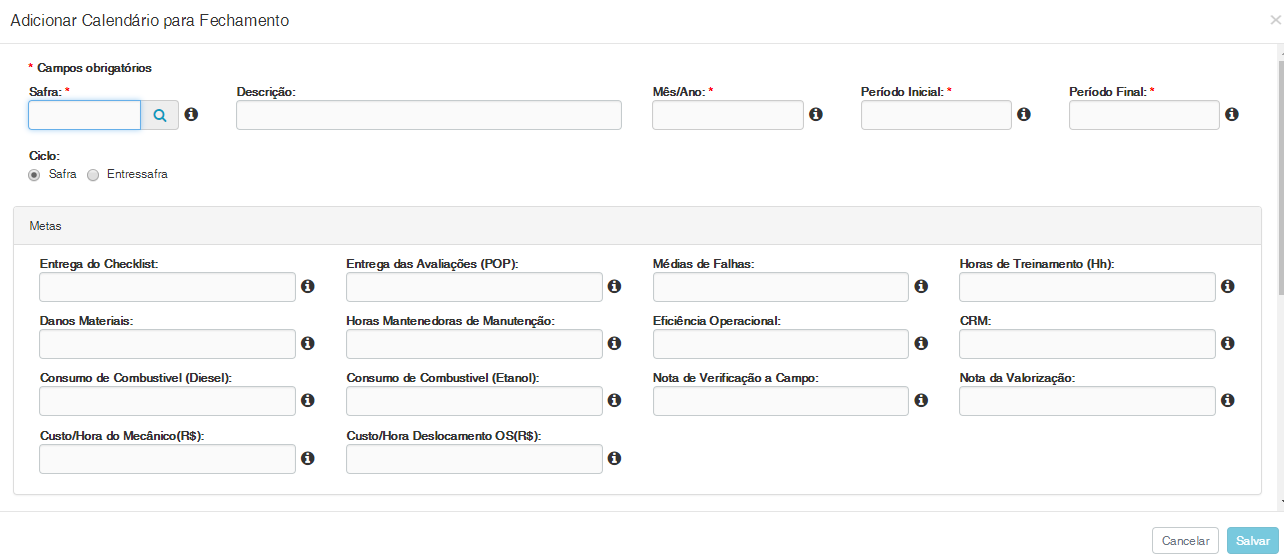Click info icon for Médias de Falhas
This screenshot has width=1284, height=560.
coord(921,287)
